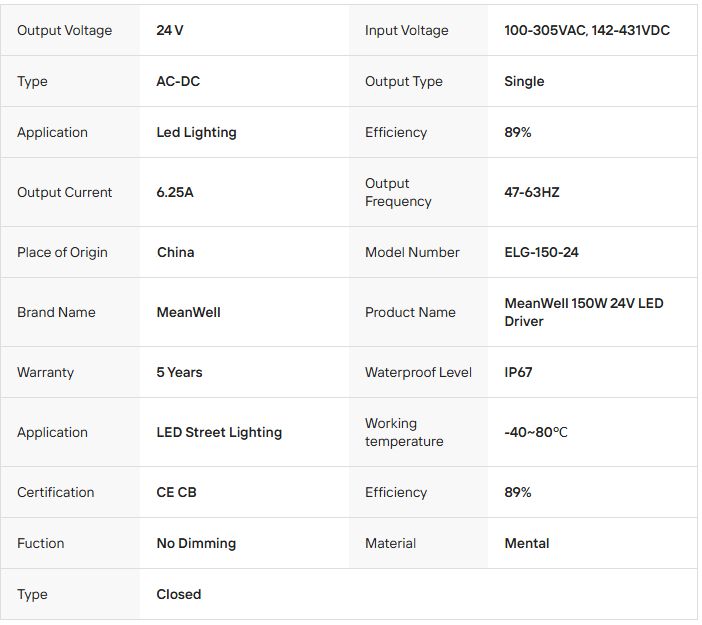702x625 pixels.
Task: Select the 6.25A current value
Action: (x=175, y=192)
